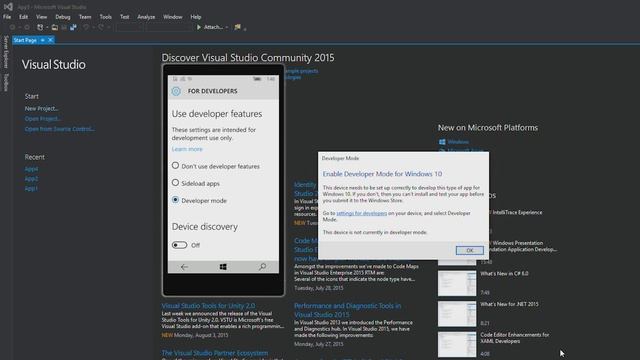
Task: Click the "IntelliTrace Experience" video title
Action: click(x=517, y=212)
